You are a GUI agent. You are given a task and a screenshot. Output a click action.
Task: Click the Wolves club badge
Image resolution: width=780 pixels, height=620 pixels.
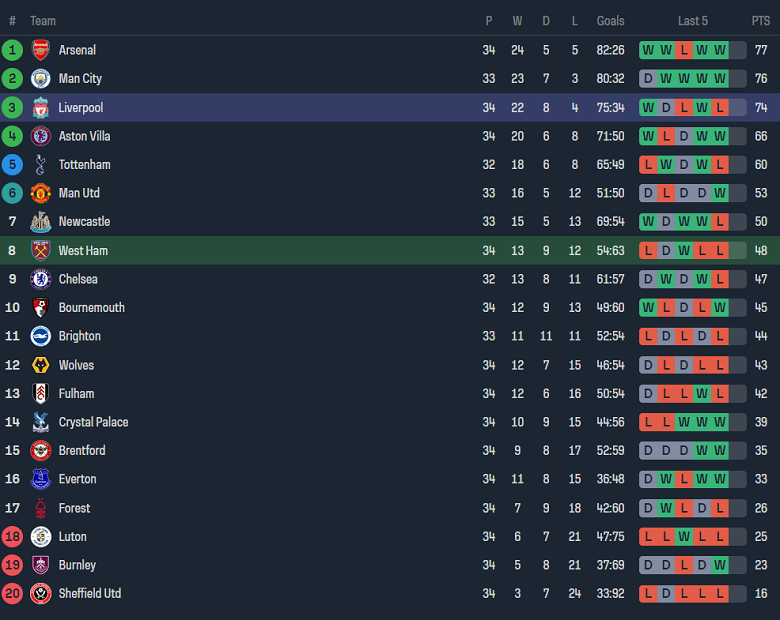click(x=40, y=365)
